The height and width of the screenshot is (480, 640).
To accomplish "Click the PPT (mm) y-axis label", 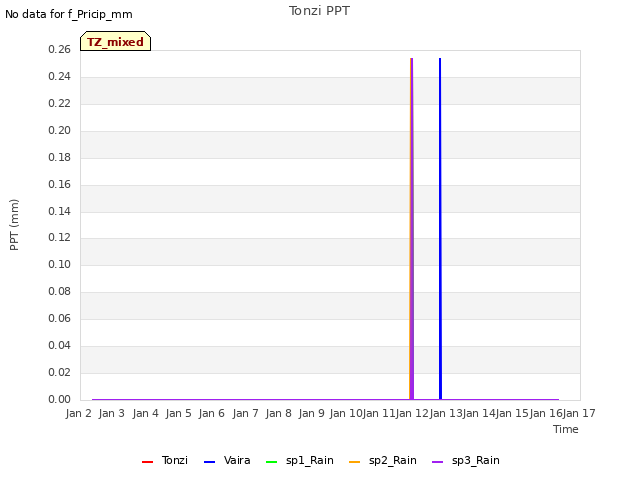I will coord(14,225).
